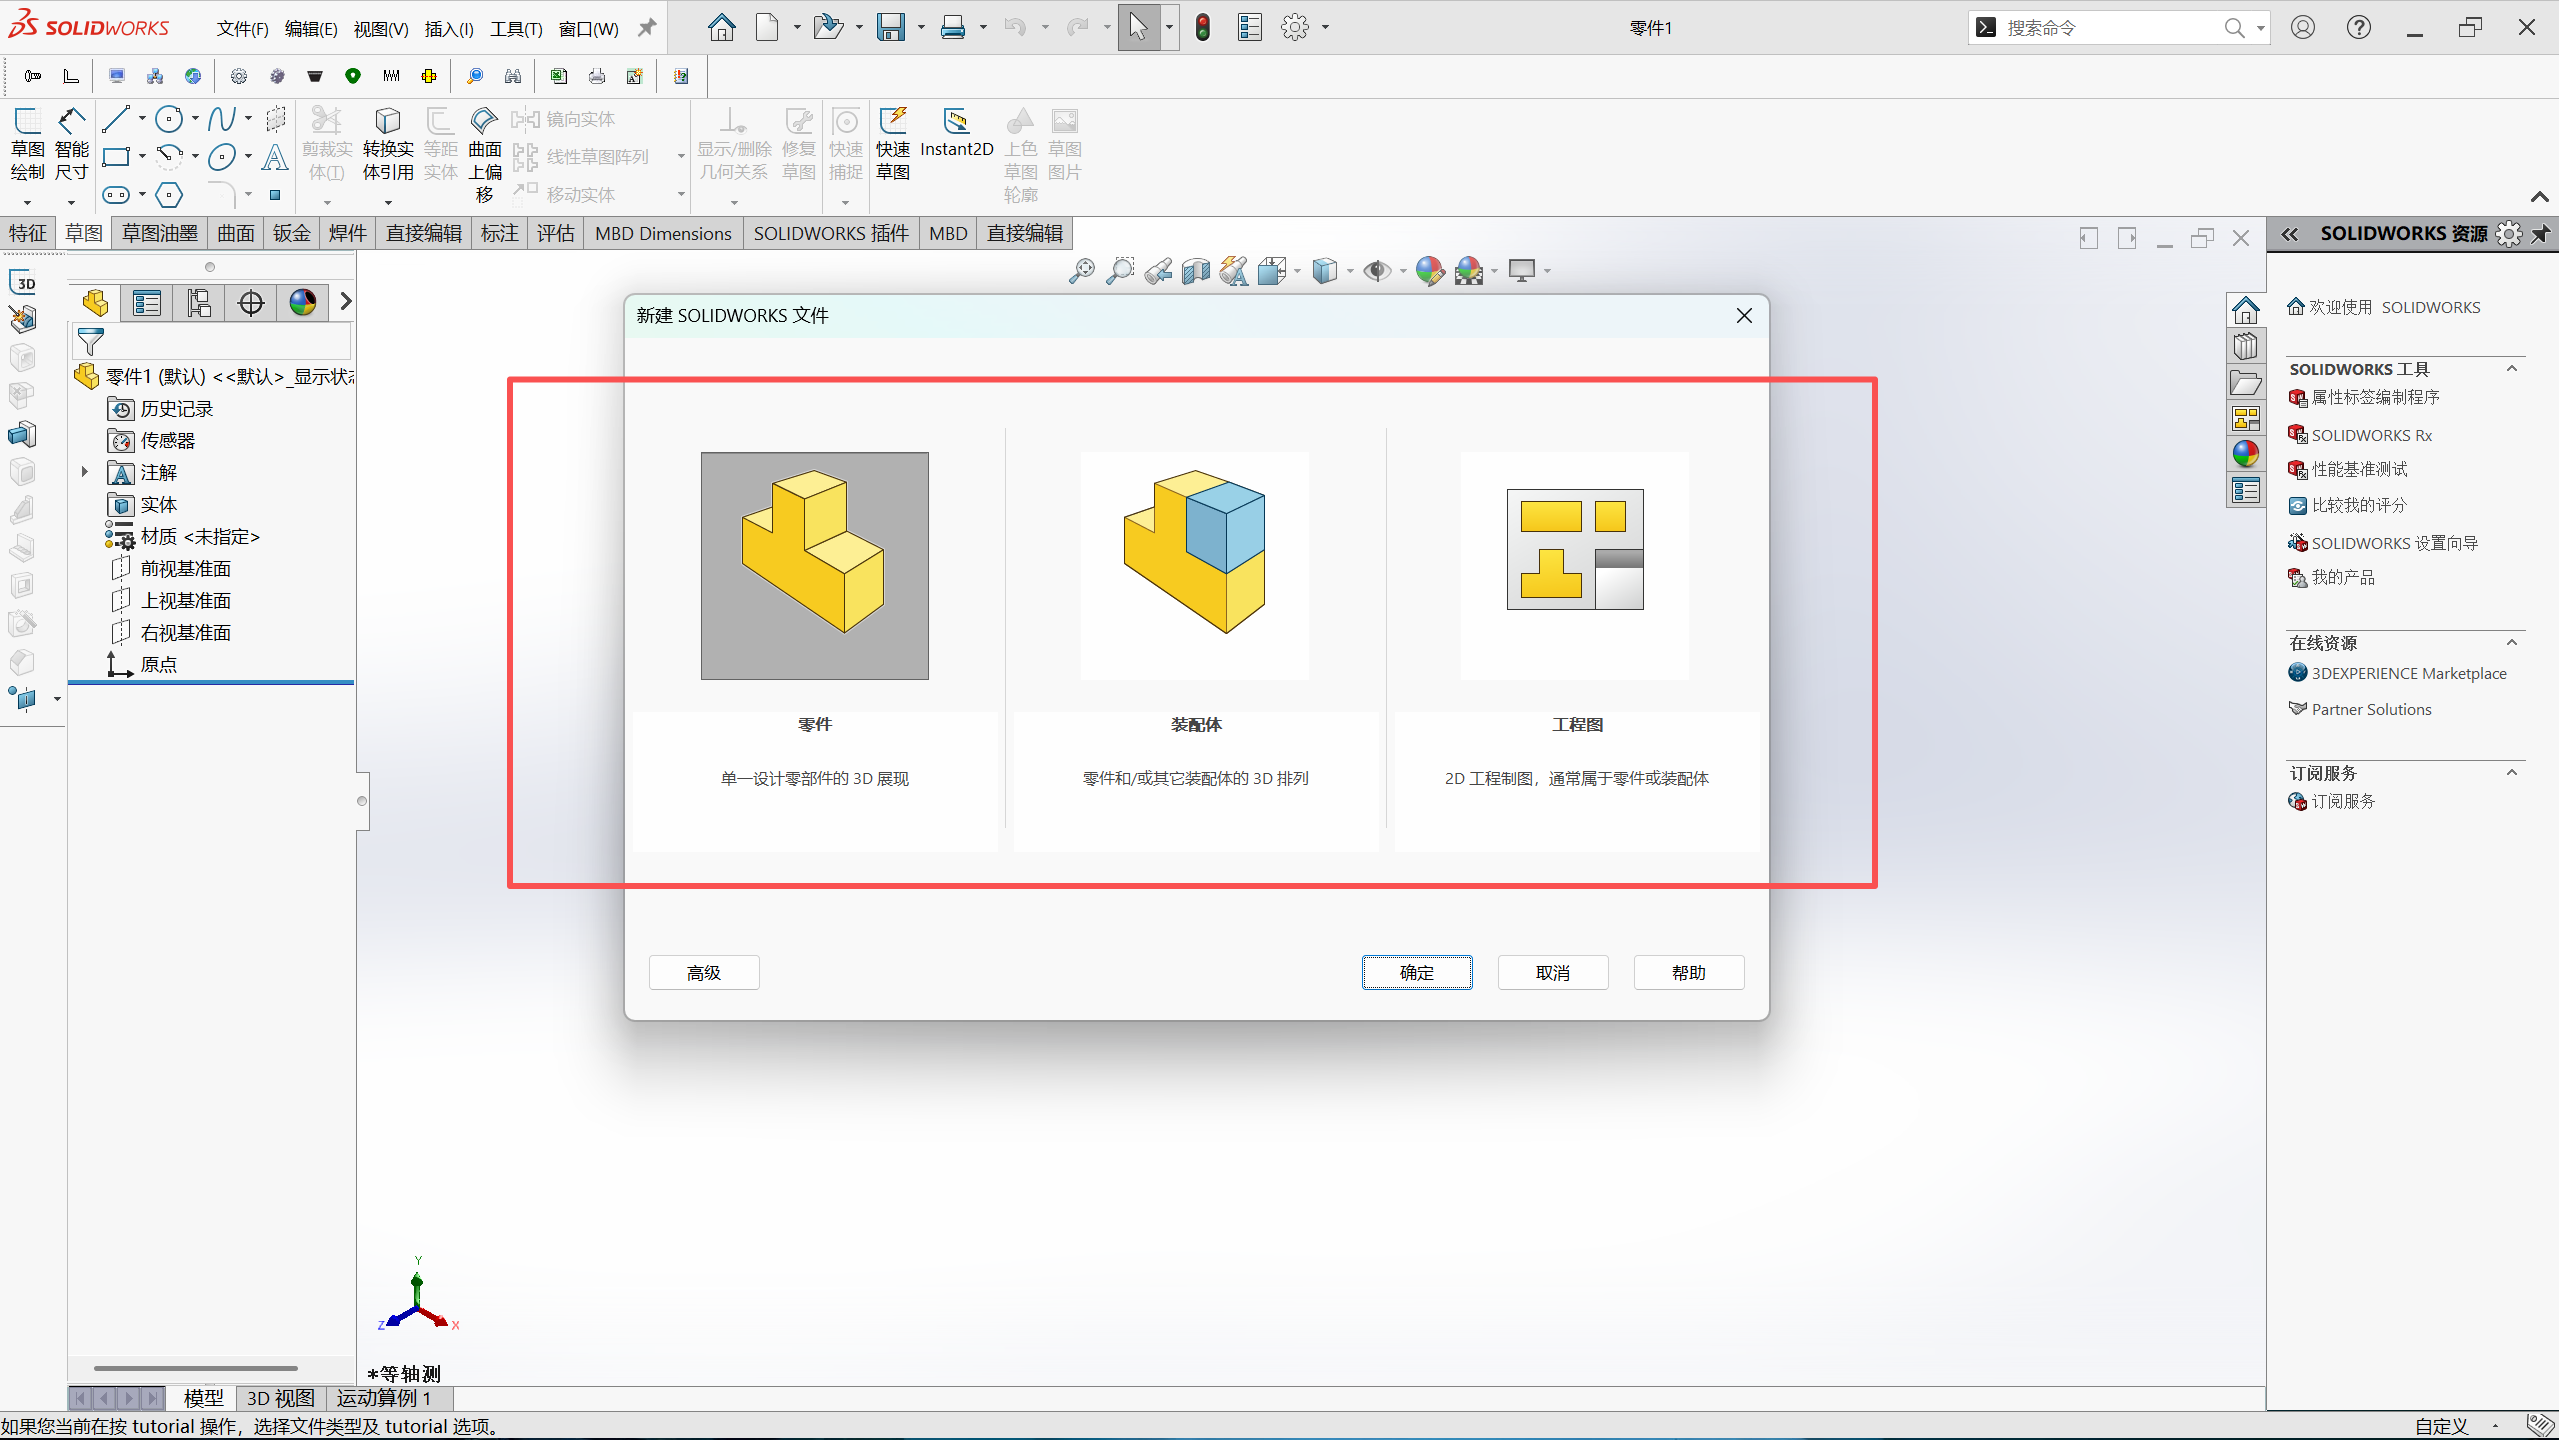The width and height of the screenshot is (2559, 1440).
Task: Pin the SOLIDWORKS Resources task pane
Action: 2541,234
